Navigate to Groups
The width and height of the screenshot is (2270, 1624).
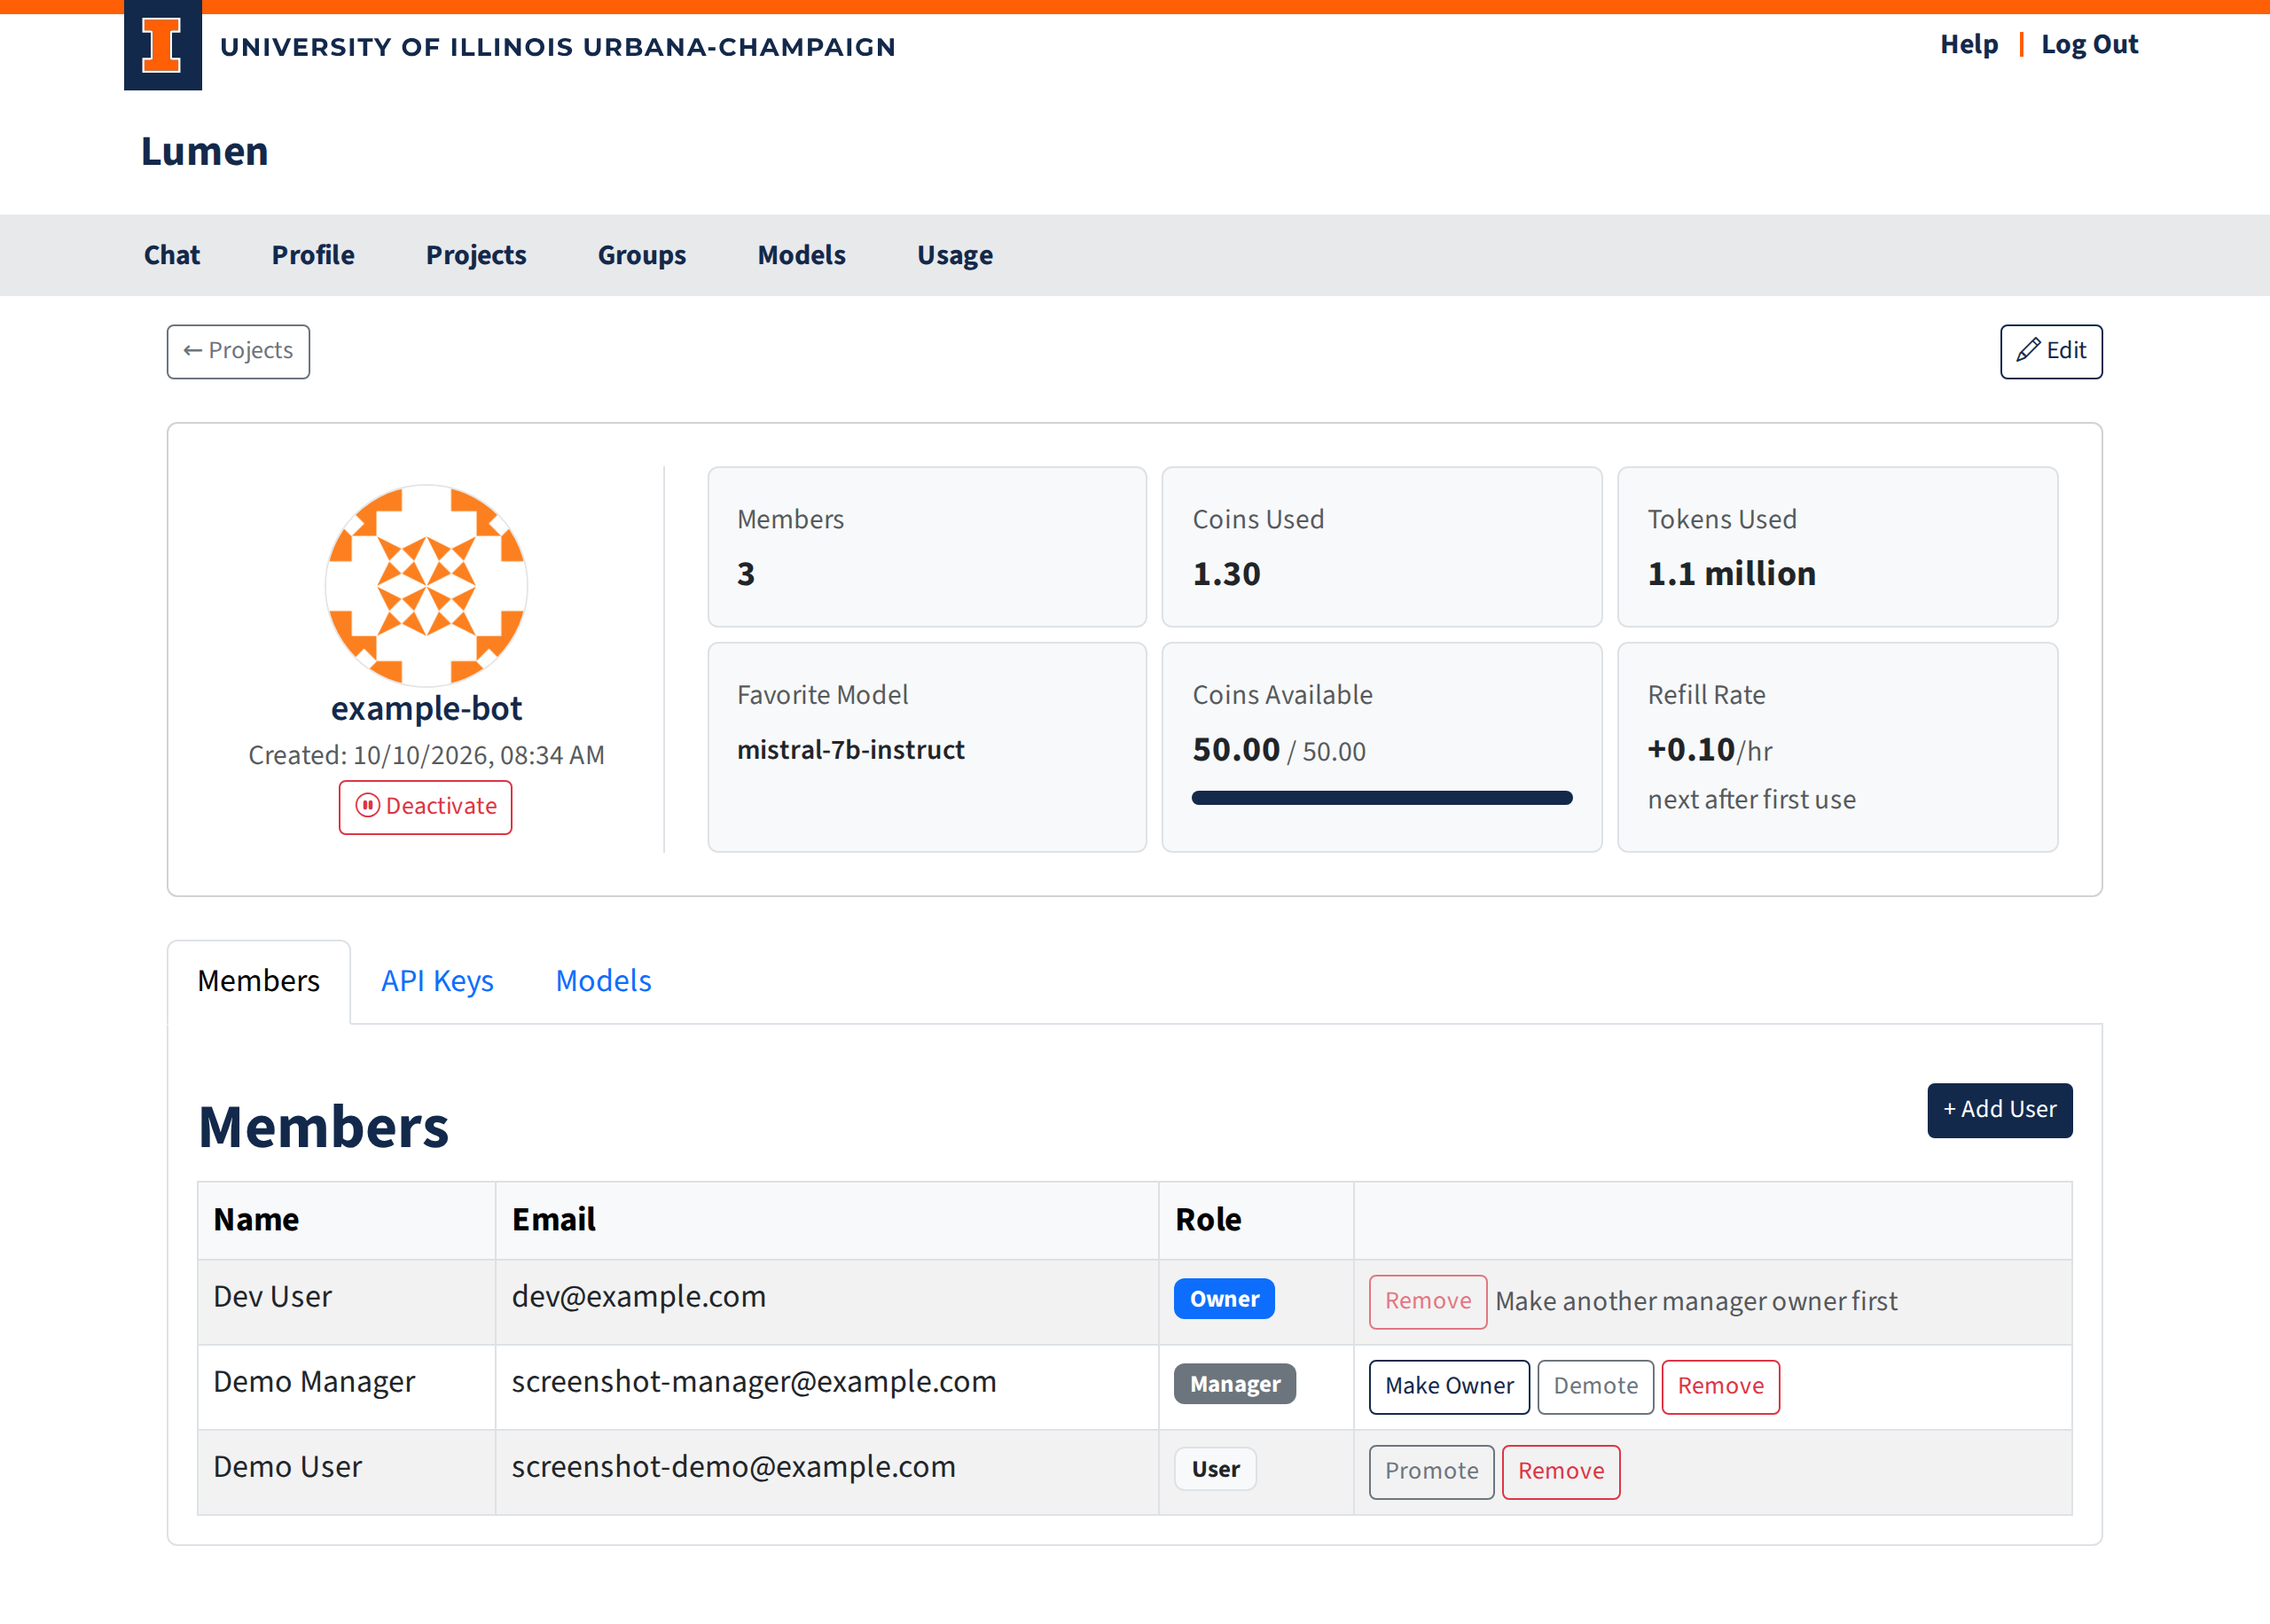point(642,255)
